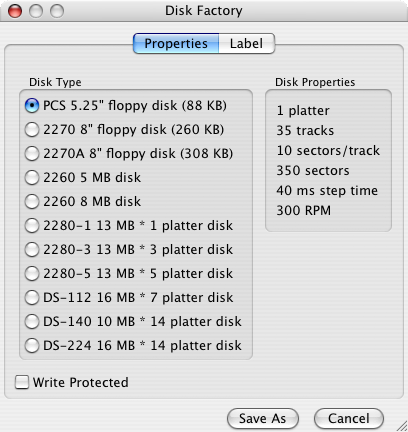Click the Disk Factory title bar

[204, 11]
